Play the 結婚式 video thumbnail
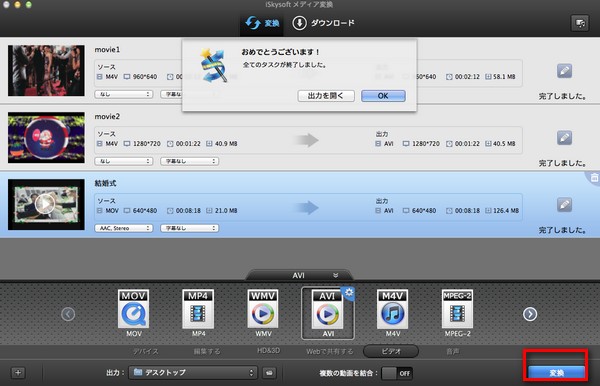 pos(45,204)
